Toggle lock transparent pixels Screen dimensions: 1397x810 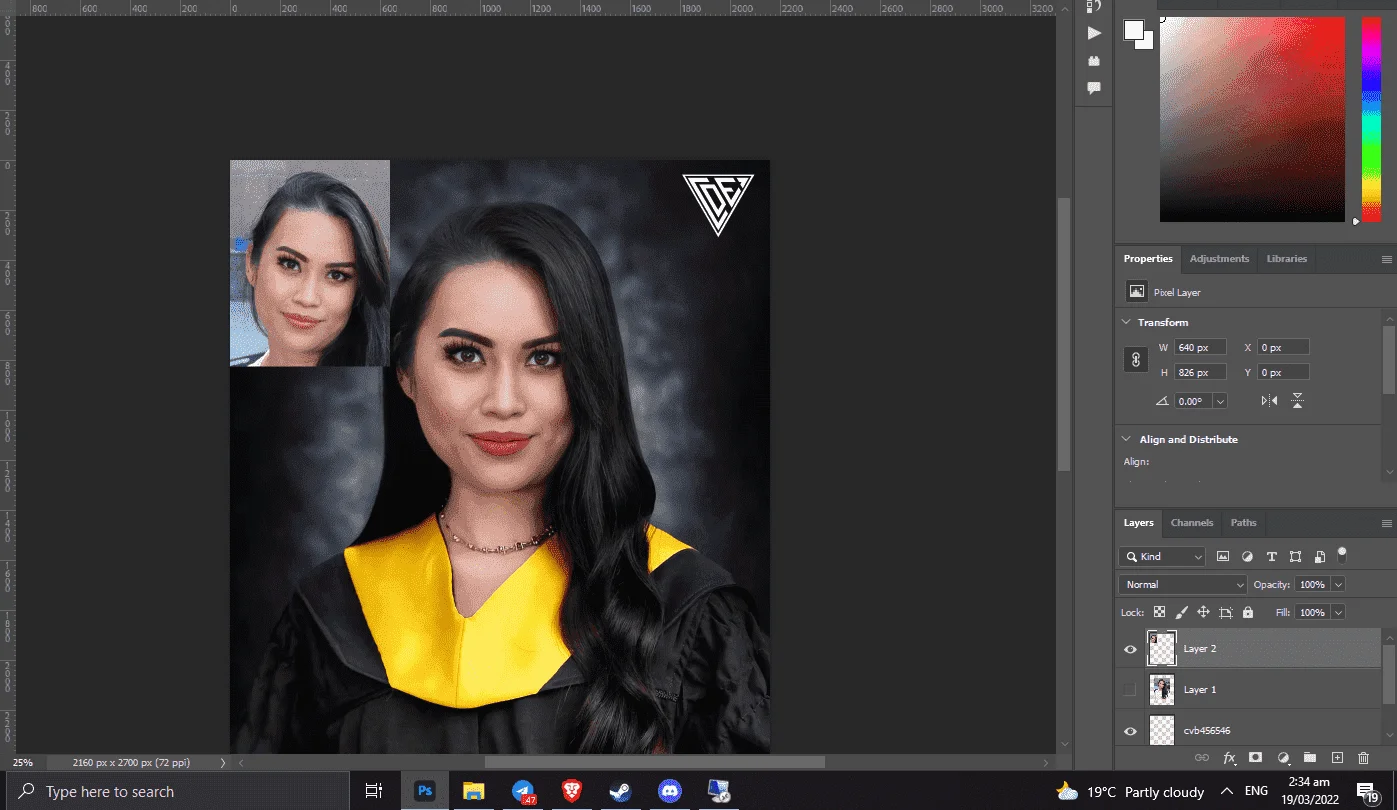tap(1159, 612)
